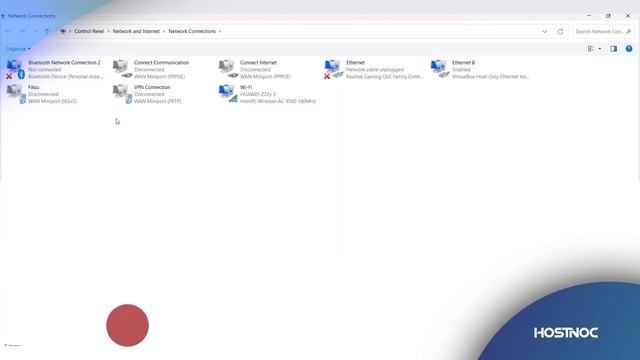Click 'Enabled' status under Ethernet 8
Screen dimensions: 640x360
click(461, 69)
